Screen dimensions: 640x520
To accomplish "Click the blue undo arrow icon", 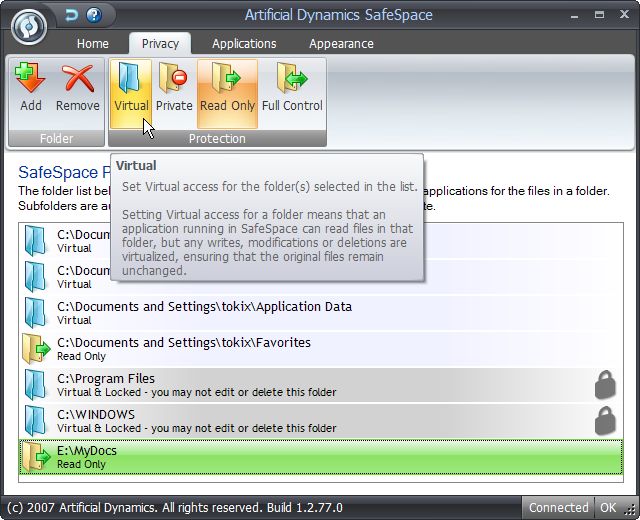I will pos(72,16).
